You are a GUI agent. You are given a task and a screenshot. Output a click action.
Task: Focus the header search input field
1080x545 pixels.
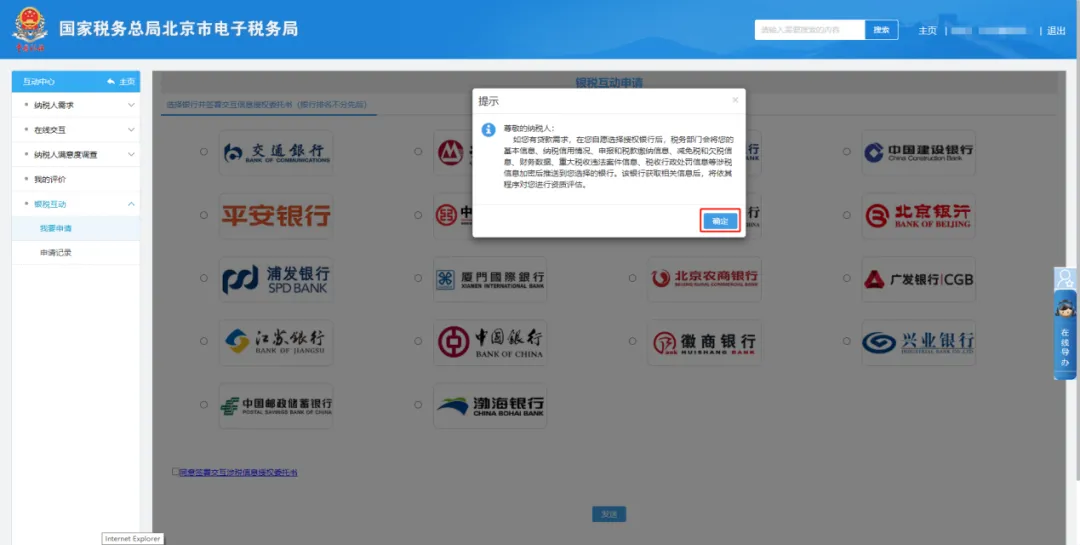(x=809, y=30)
